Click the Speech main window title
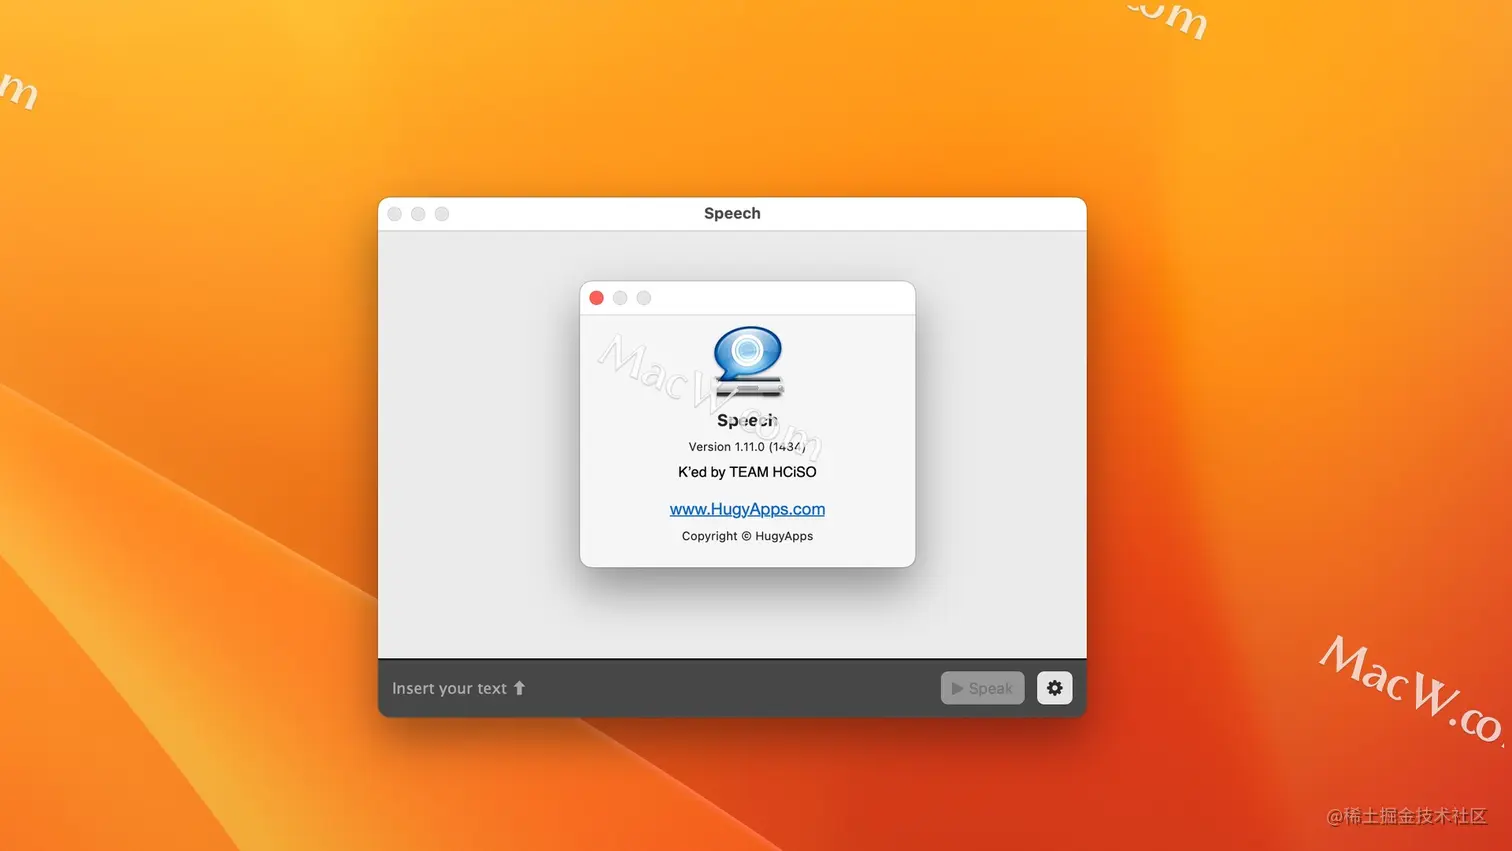This screenshot has width=1512, height=851. pos(732,213)
